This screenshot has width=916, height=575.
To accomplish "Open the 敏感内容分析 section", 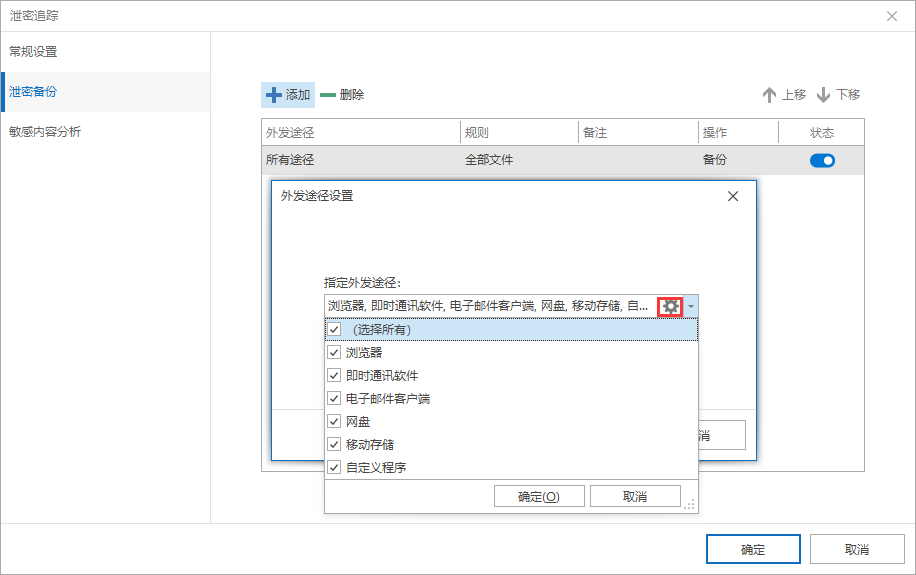I will pyautogui.click(x=105, y=131).
